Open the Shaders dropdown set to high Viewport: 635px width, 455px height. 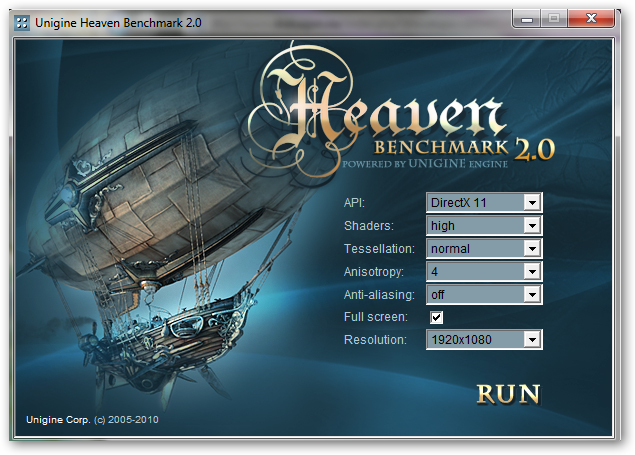click(484, 225)
